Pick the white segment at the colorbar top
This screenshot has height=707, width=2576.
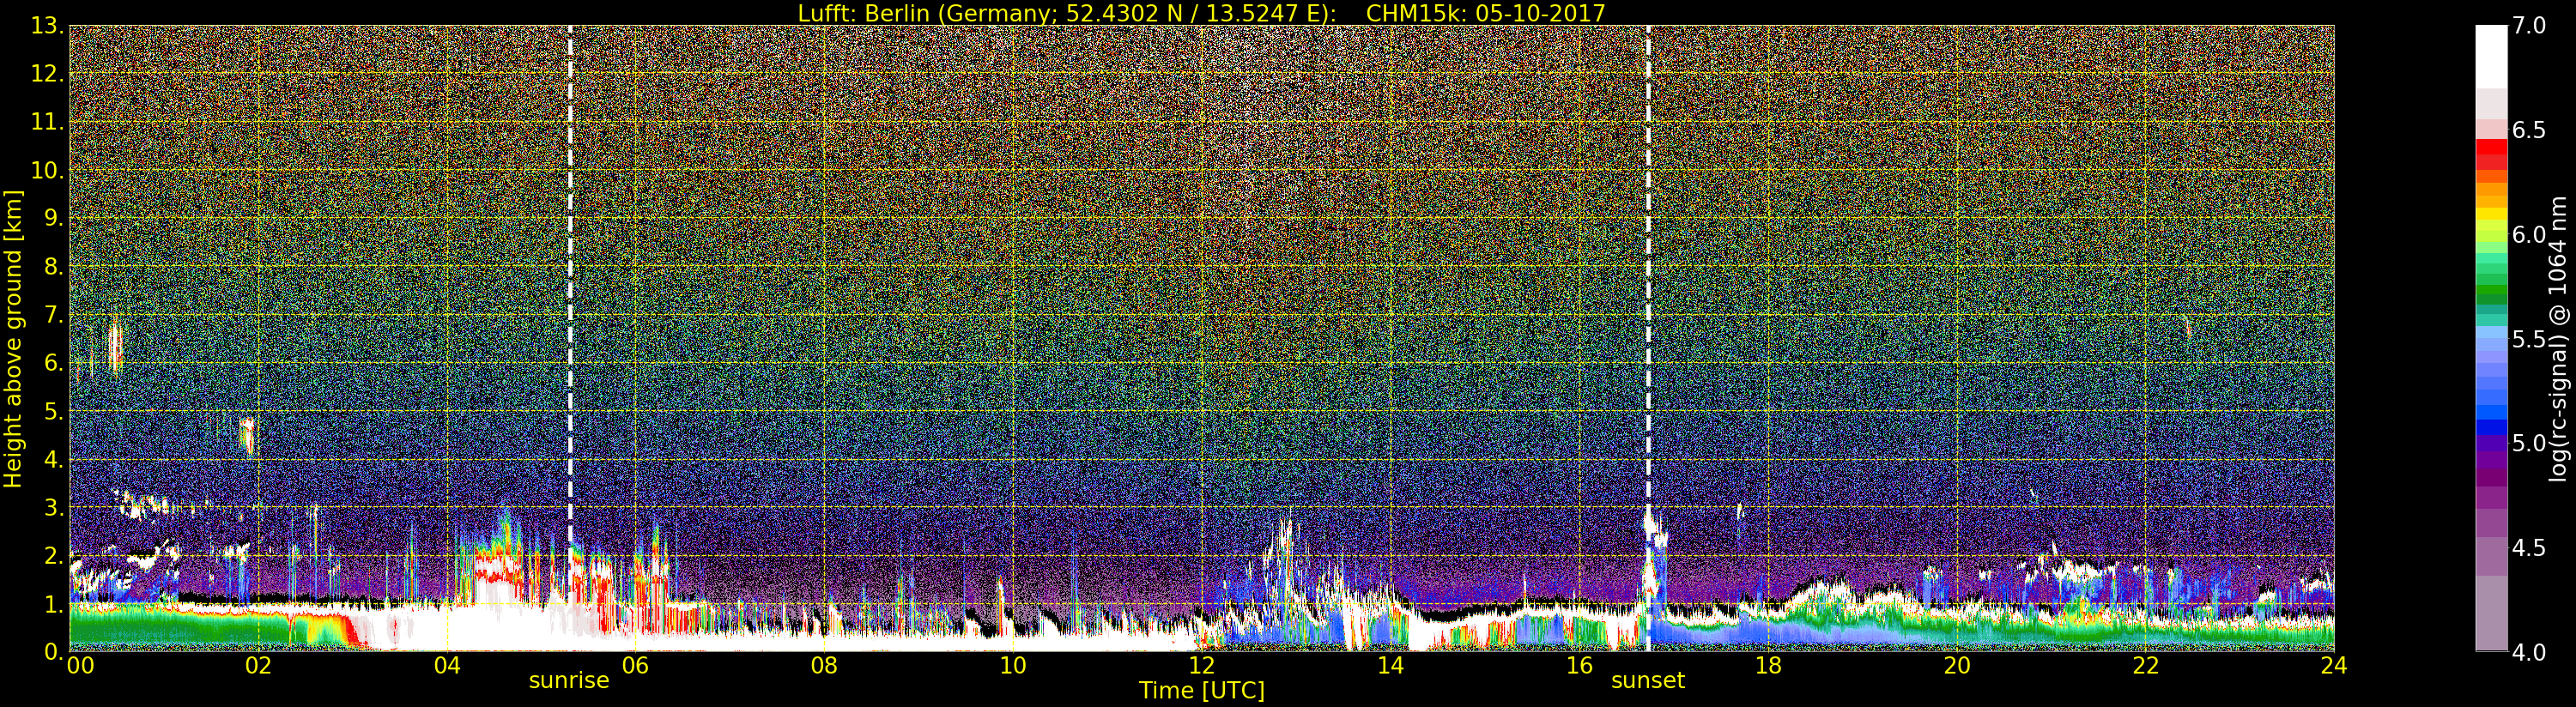tap(2491, 55)
